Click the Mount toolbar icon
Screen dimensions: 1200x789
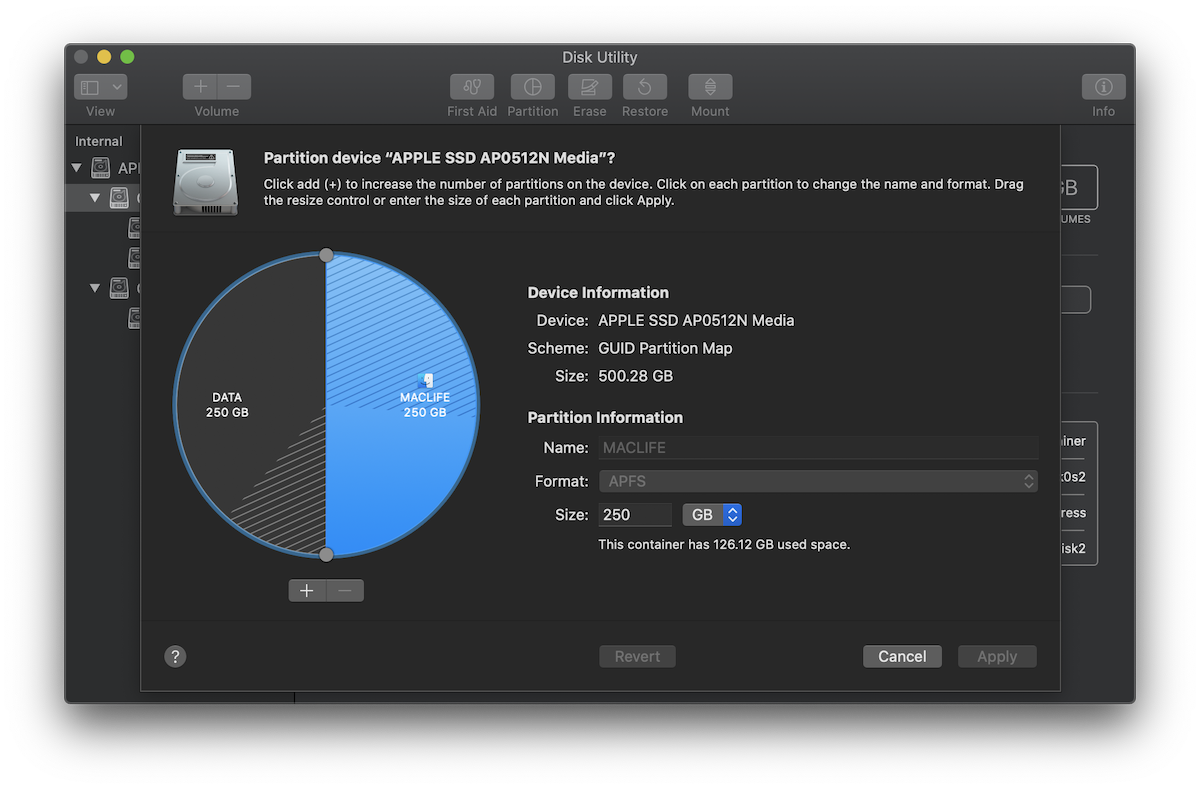click(x=710, y=88)
